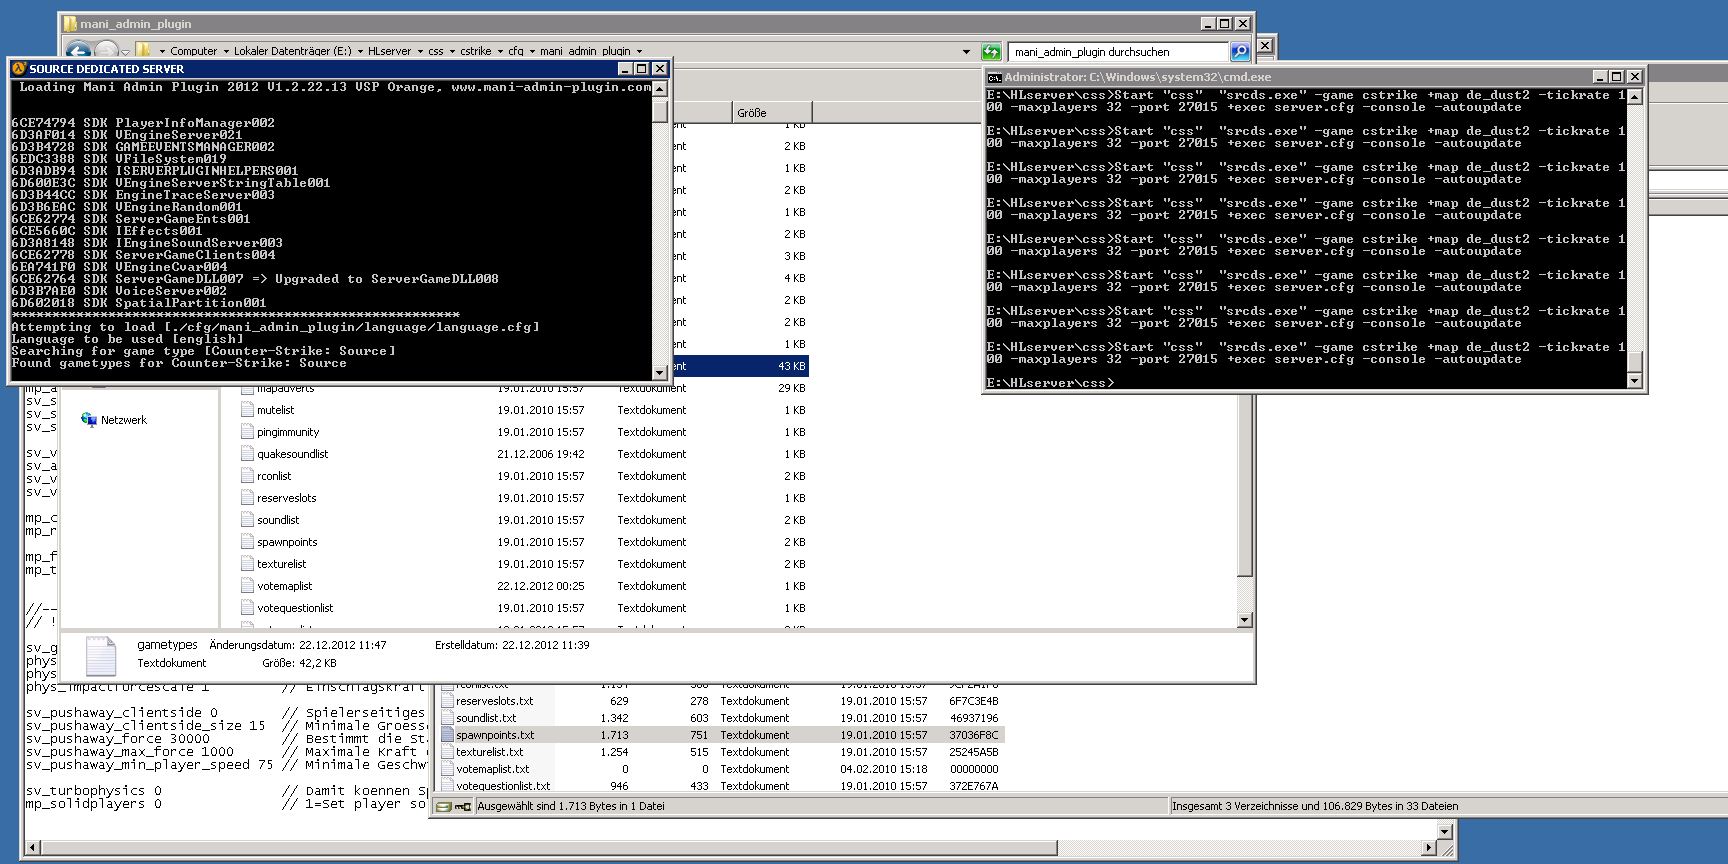This screenshot has width=1728, height=864.
Task: Click the connection icon in the file manager status bar
Action: point(463,806)
